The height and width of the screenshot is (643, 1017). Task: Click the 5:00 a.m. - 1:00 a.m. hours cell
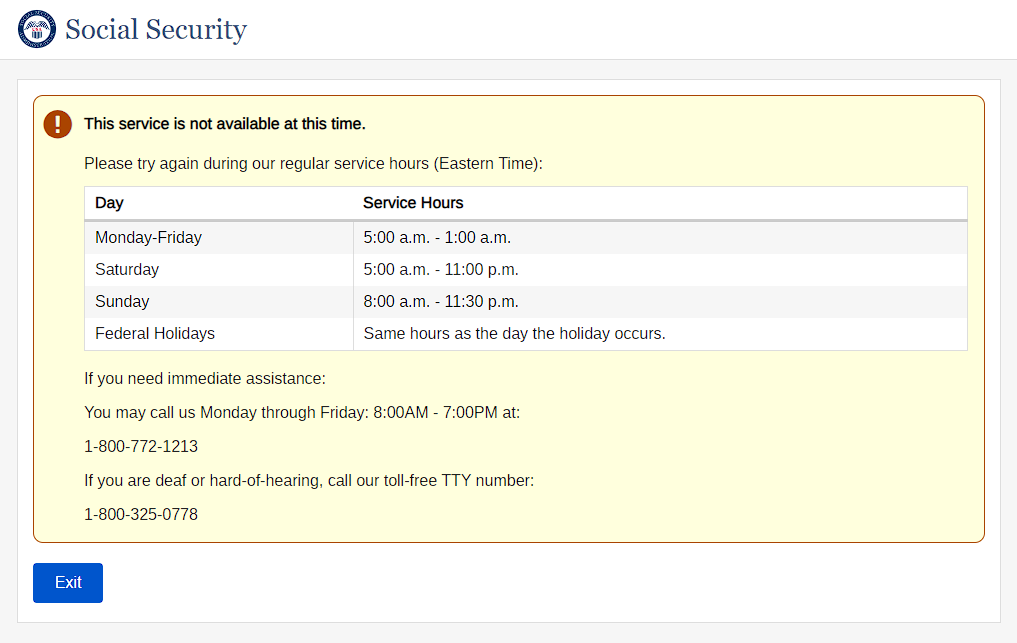437,238
